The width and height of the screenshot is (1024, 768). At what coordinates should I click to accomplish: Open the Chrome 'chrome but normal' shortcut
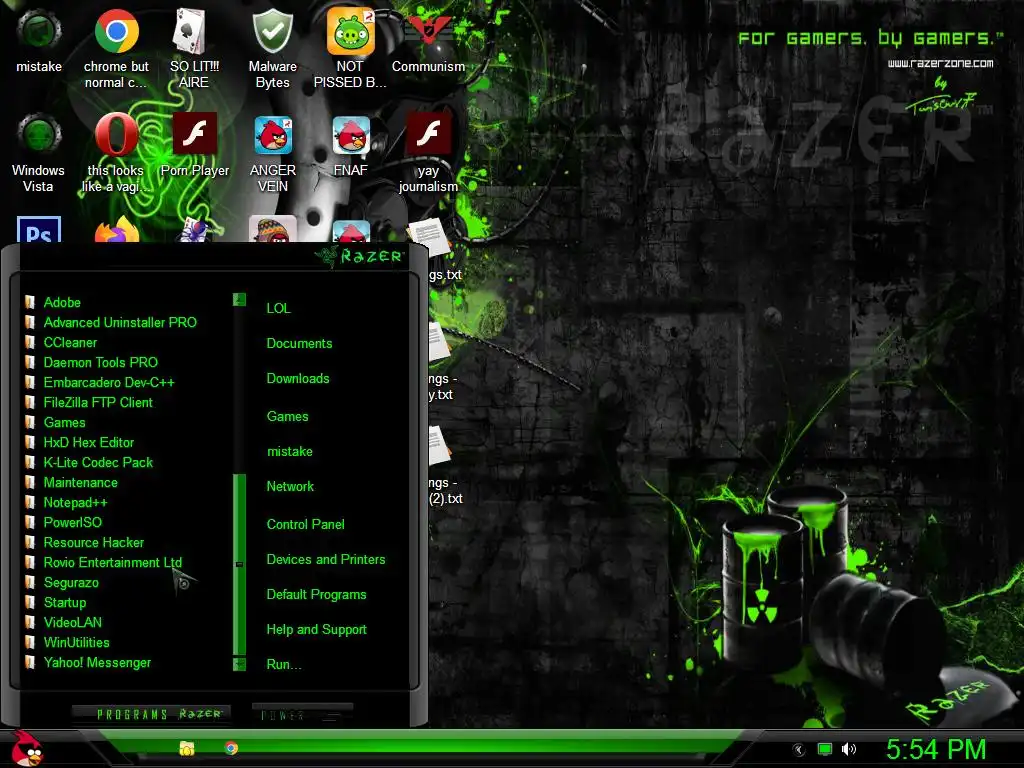pyautogui.click(x=116, y=49)
